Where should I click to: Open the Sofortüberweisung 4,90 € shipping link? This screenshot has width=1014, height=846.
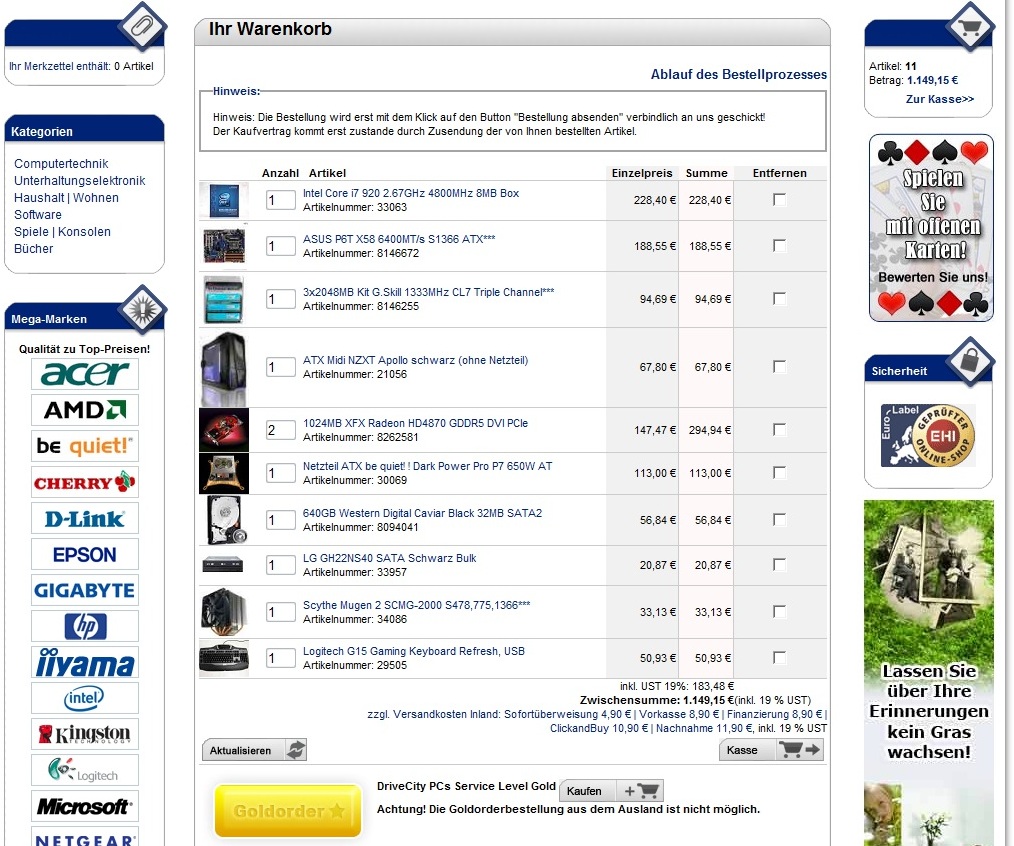coord(567,714)
